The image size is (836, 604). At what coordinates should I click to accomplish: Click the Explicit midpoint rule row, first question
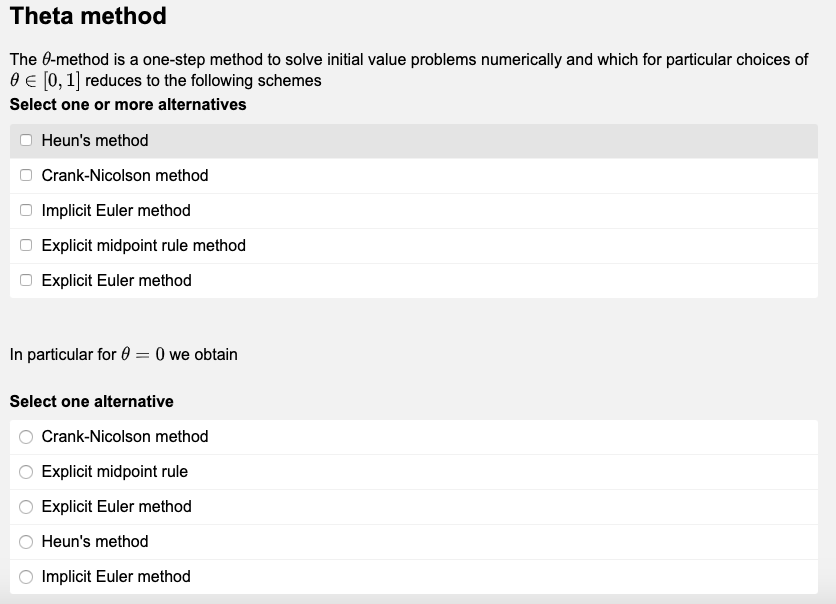(x=400, y=246)
